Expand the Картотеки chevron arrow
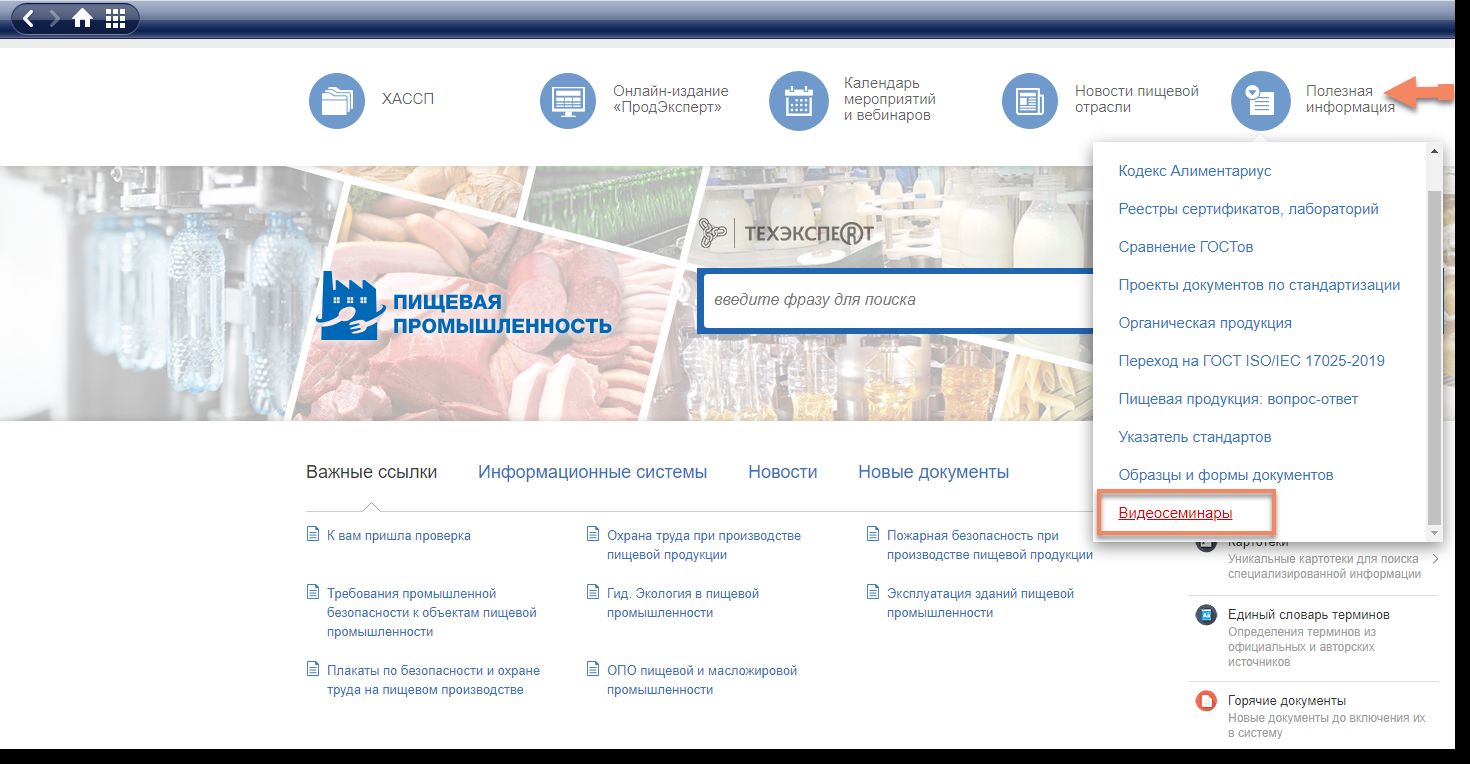The width and height of the screenshot is (1470, 764). coord(1435,559)
